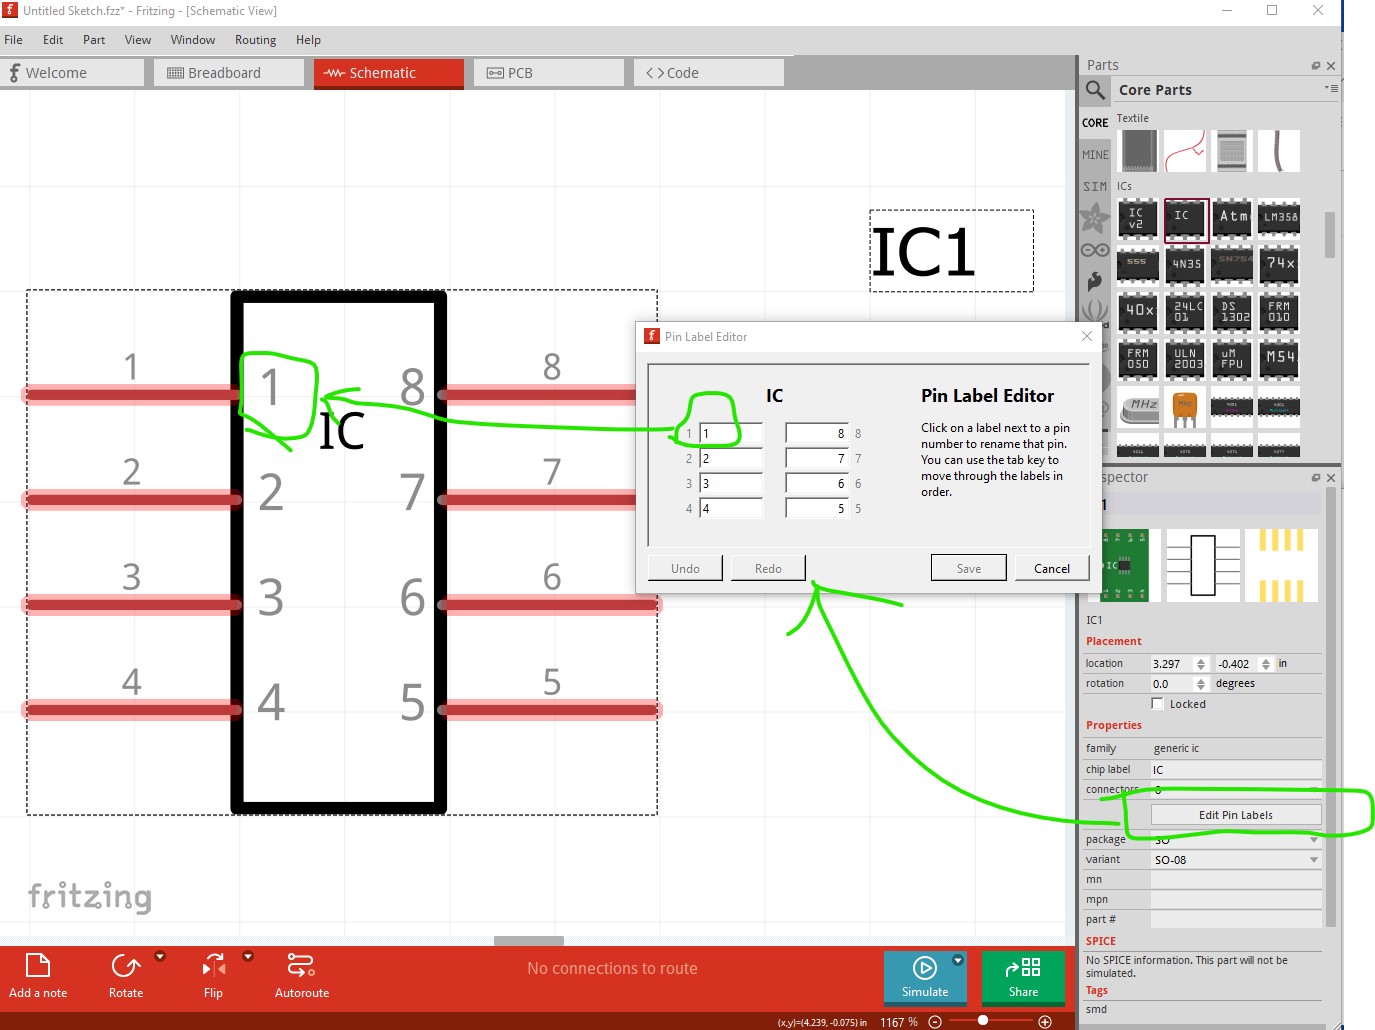Click the pin 1 label input field
1375x1030 pixels.
(730, 434)
